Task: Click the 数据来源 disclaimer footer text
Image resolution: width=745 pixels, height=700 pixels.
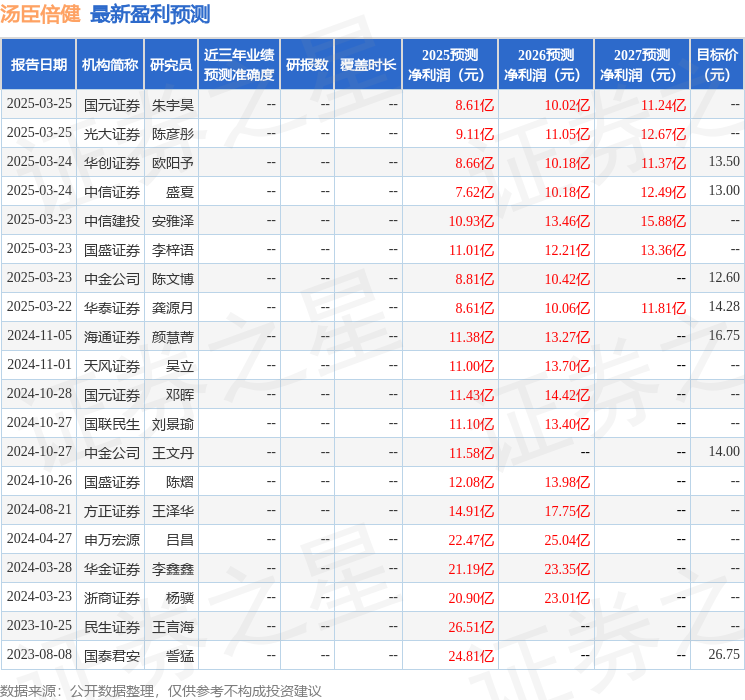Action: 161,691
